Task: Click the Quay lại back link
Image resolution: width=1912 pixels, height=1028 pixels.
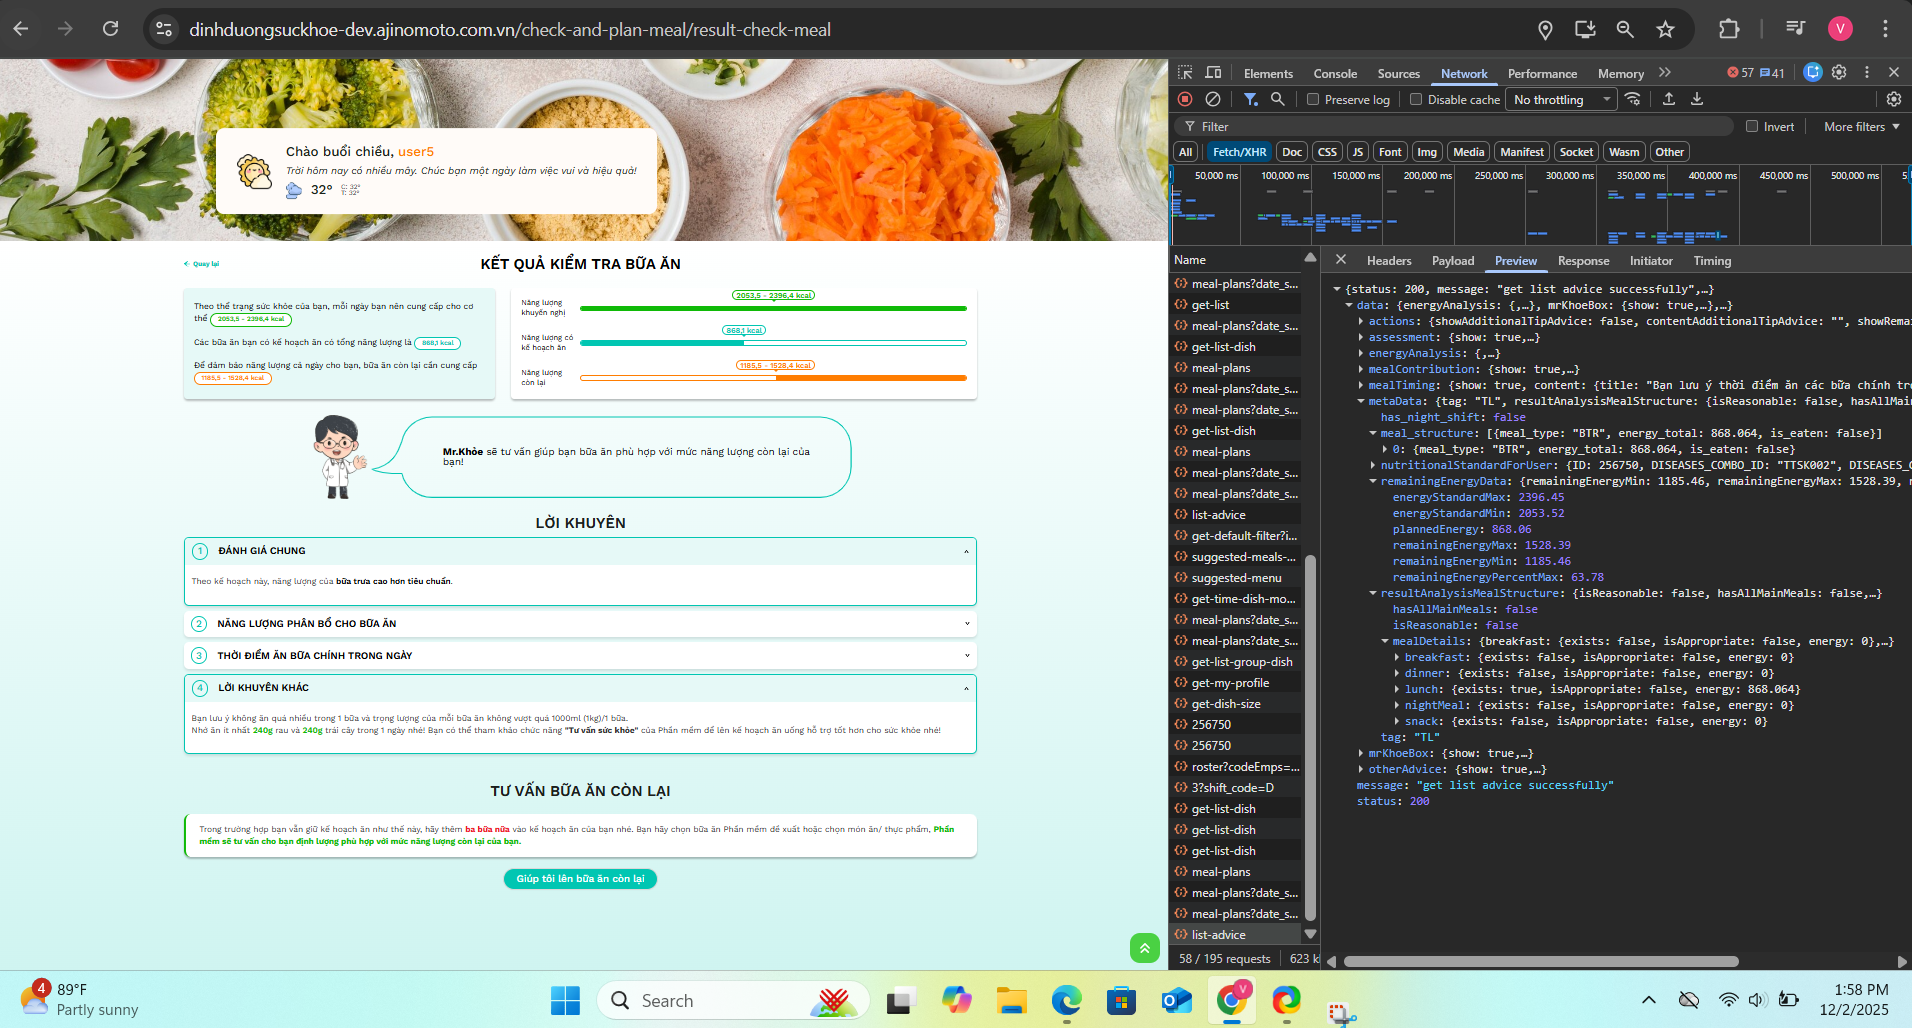Action: tap(202, 264)
